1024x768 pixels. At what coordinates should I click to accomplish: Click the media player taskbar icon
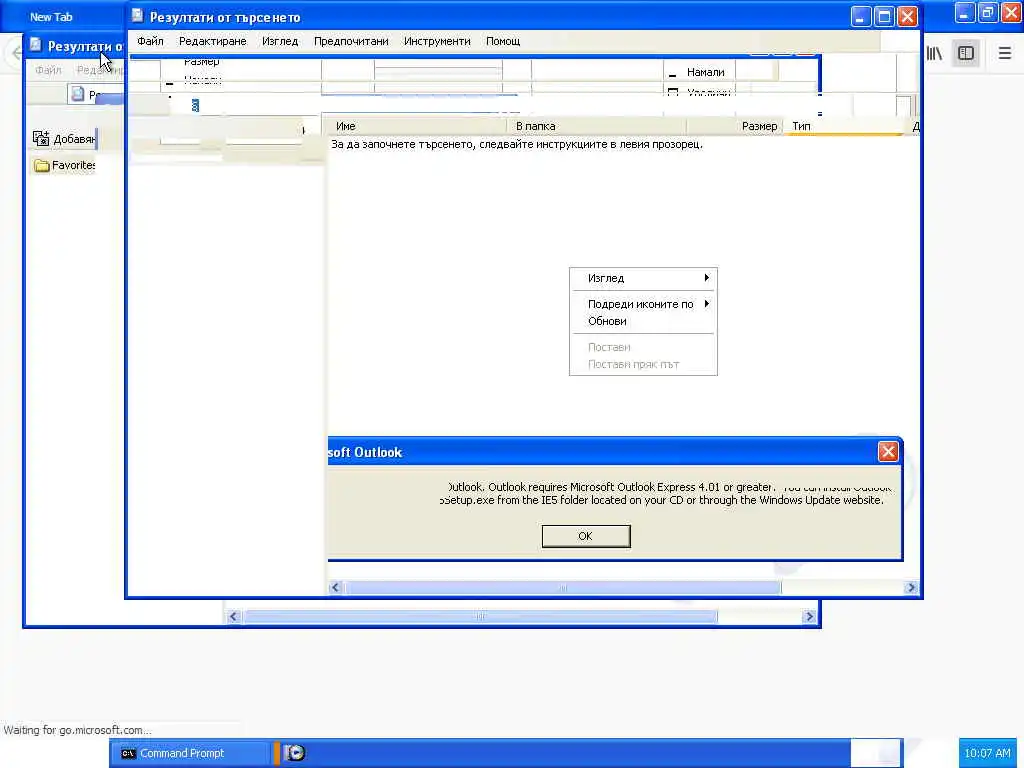tap(295, 753)
